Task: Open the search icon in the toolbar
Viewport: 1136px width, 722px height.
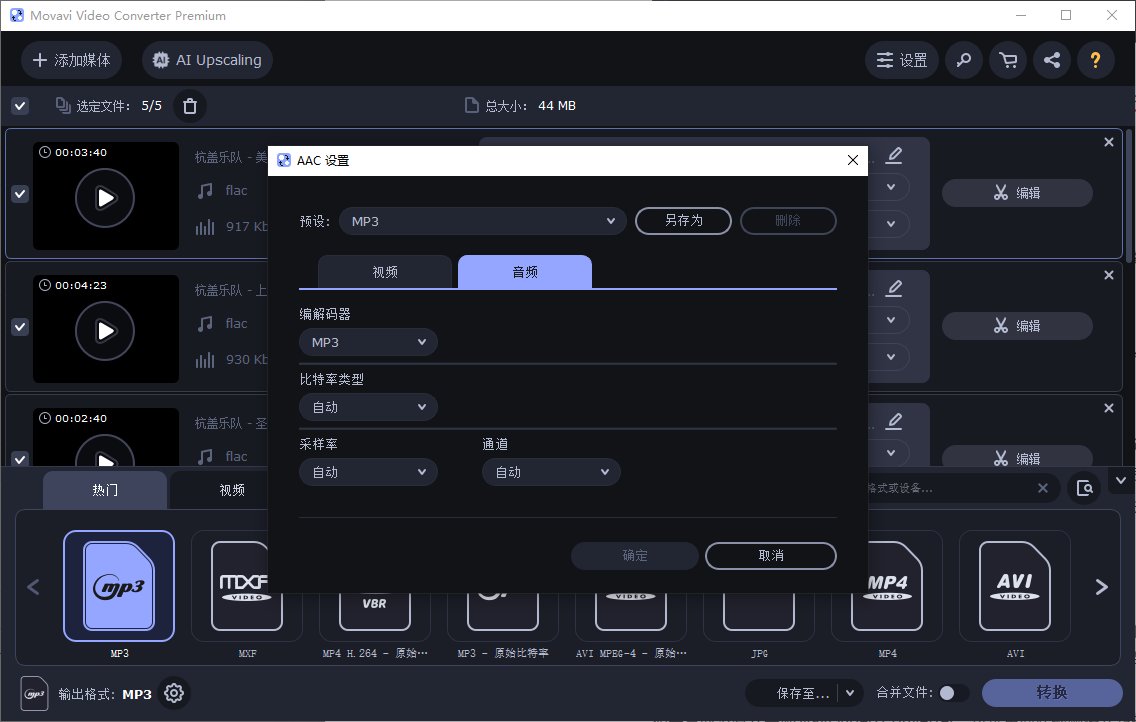Action: click(964, 60)
